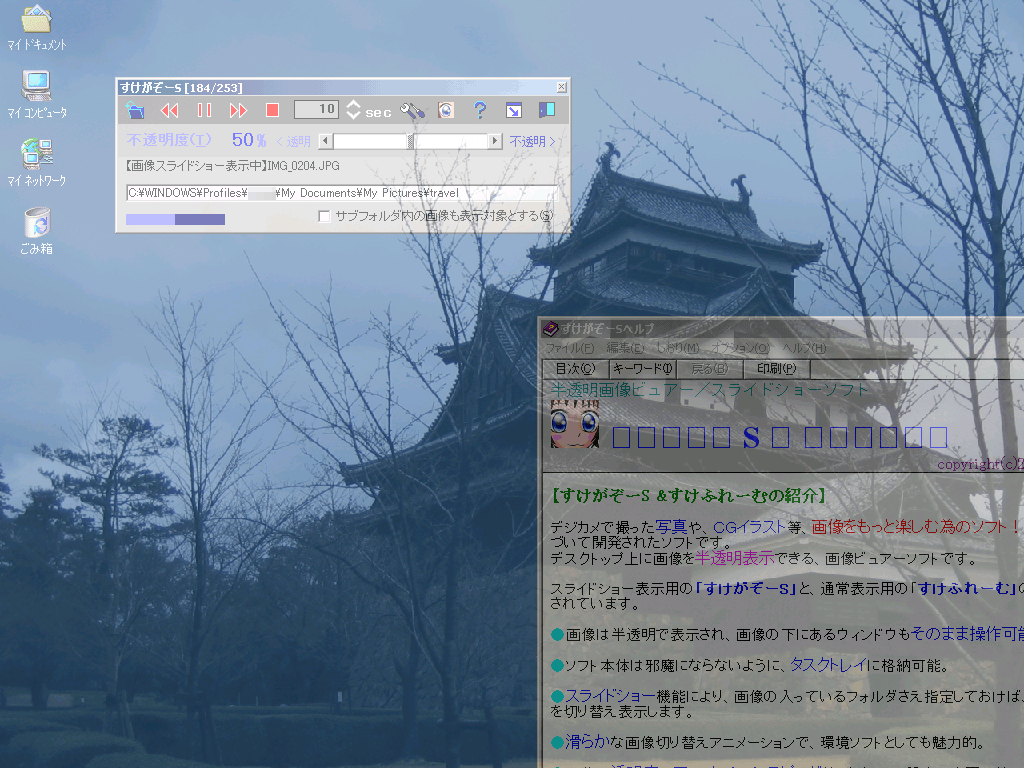Viewport: 1024px width, 768px height.
Task: Enable the サブフォルダ内の画像 checkbox
Action: [x=324, y=216]
